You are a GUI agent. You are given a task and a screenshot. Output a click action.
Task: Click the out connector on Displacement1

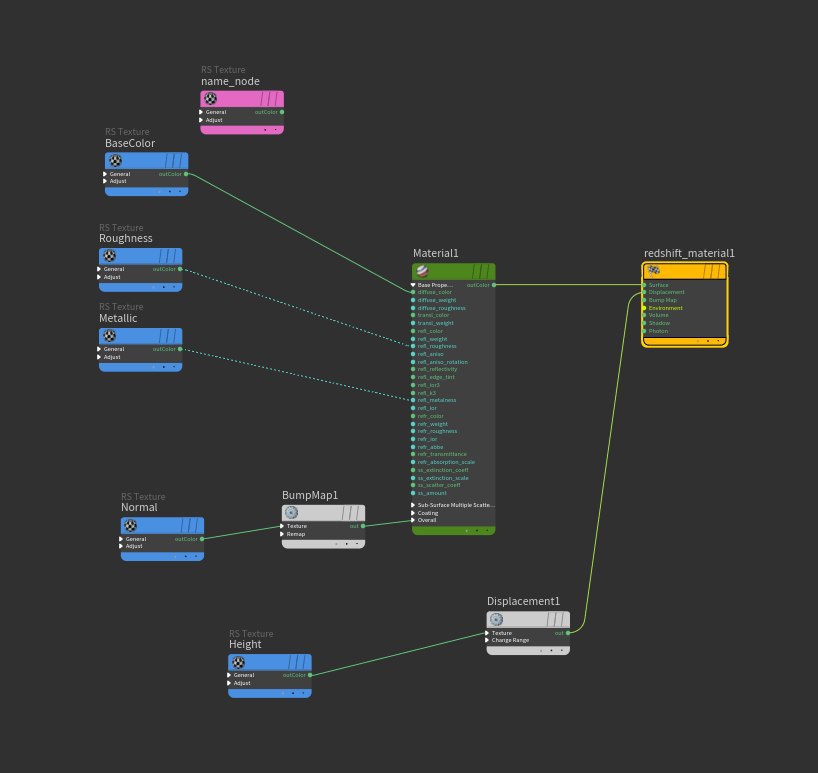(x=568, y=633)
